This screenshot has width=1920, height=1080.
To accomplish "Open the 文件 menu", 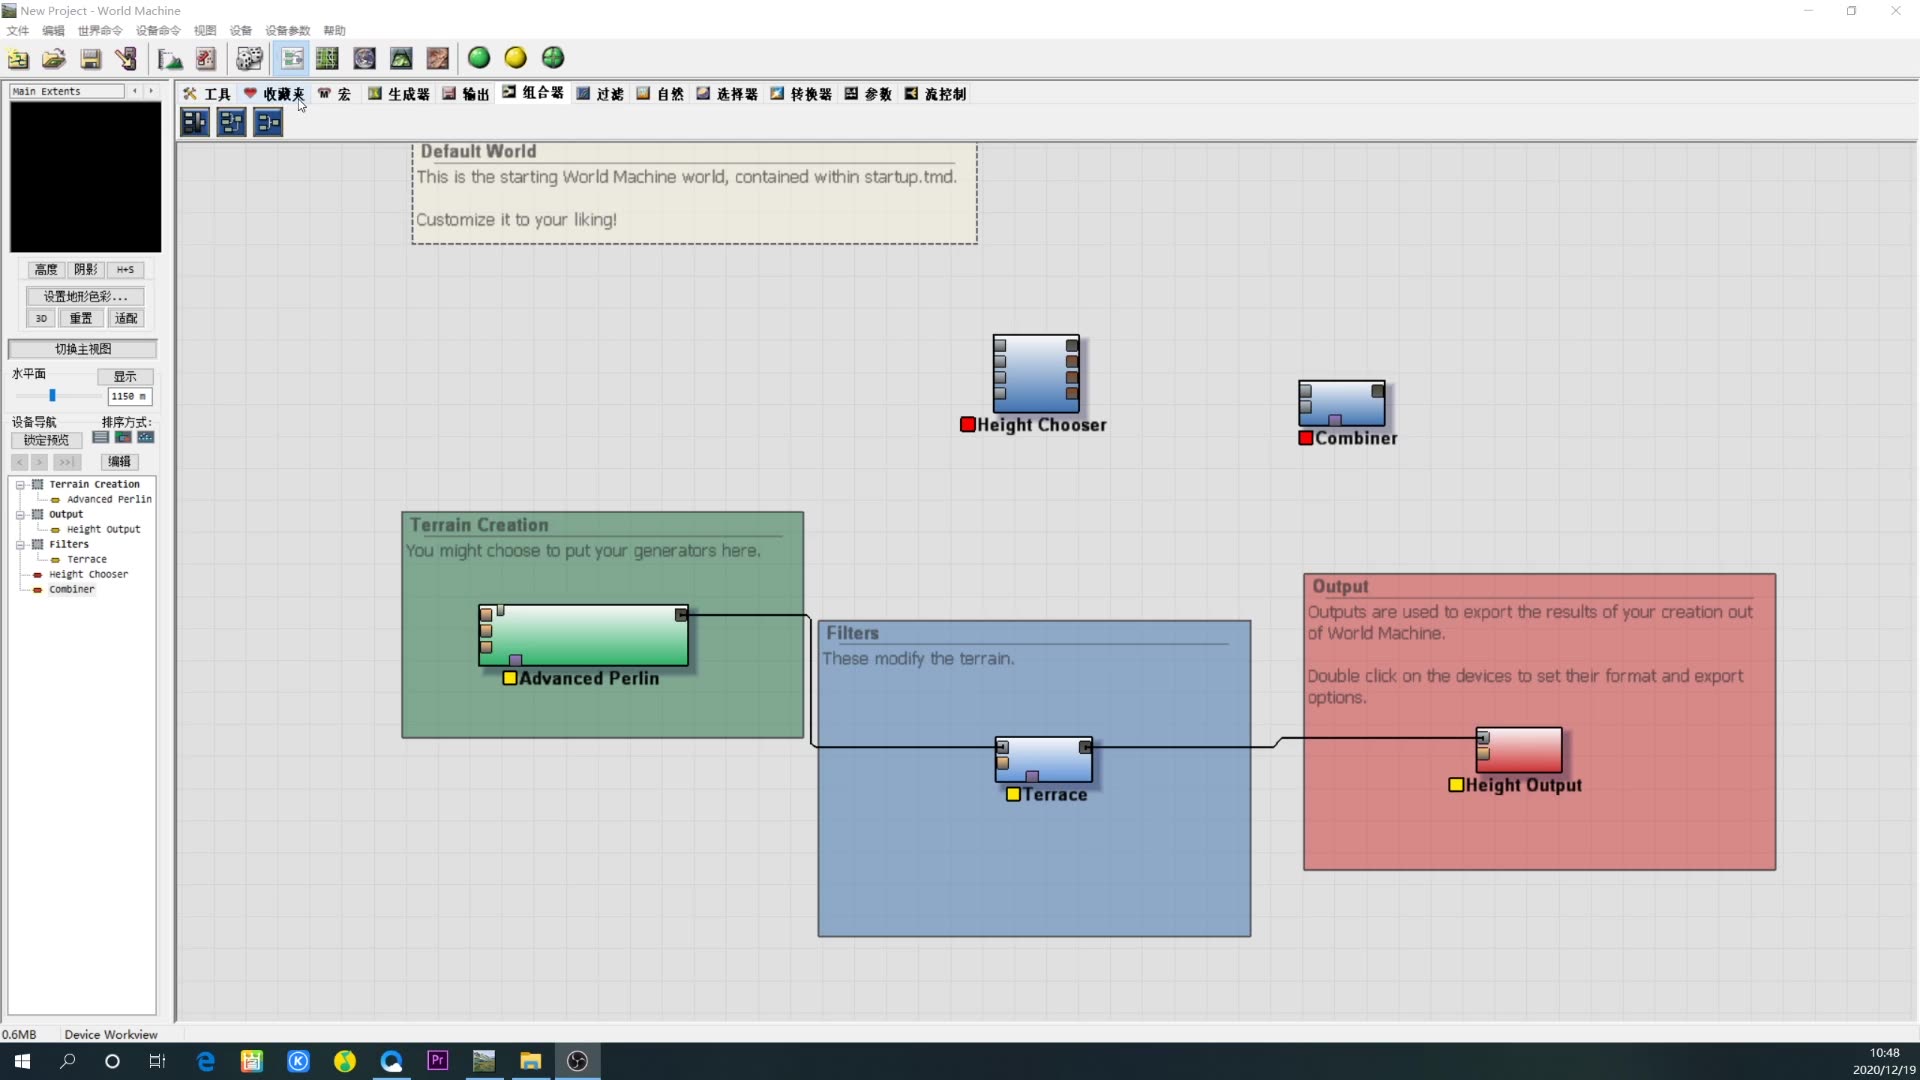I will click(x=16, y=31).
